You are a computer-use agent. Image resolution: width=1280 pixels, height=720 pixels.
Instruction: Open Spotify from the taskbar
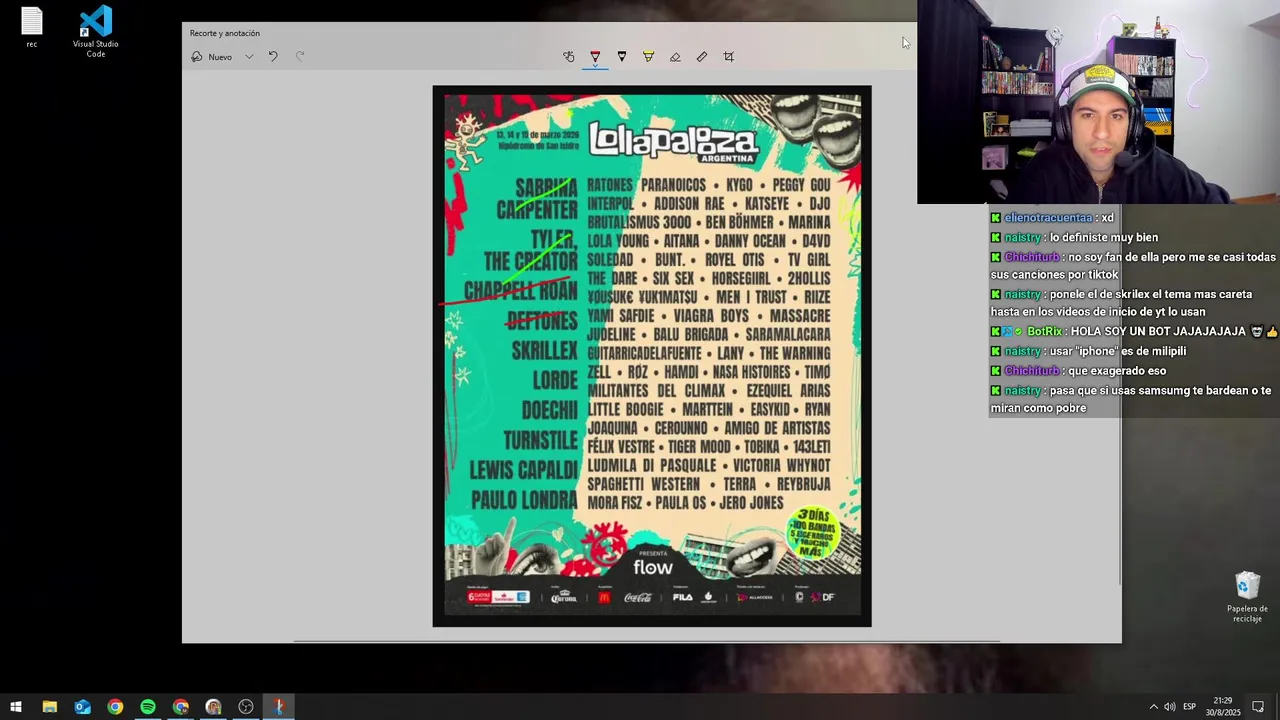148,707
